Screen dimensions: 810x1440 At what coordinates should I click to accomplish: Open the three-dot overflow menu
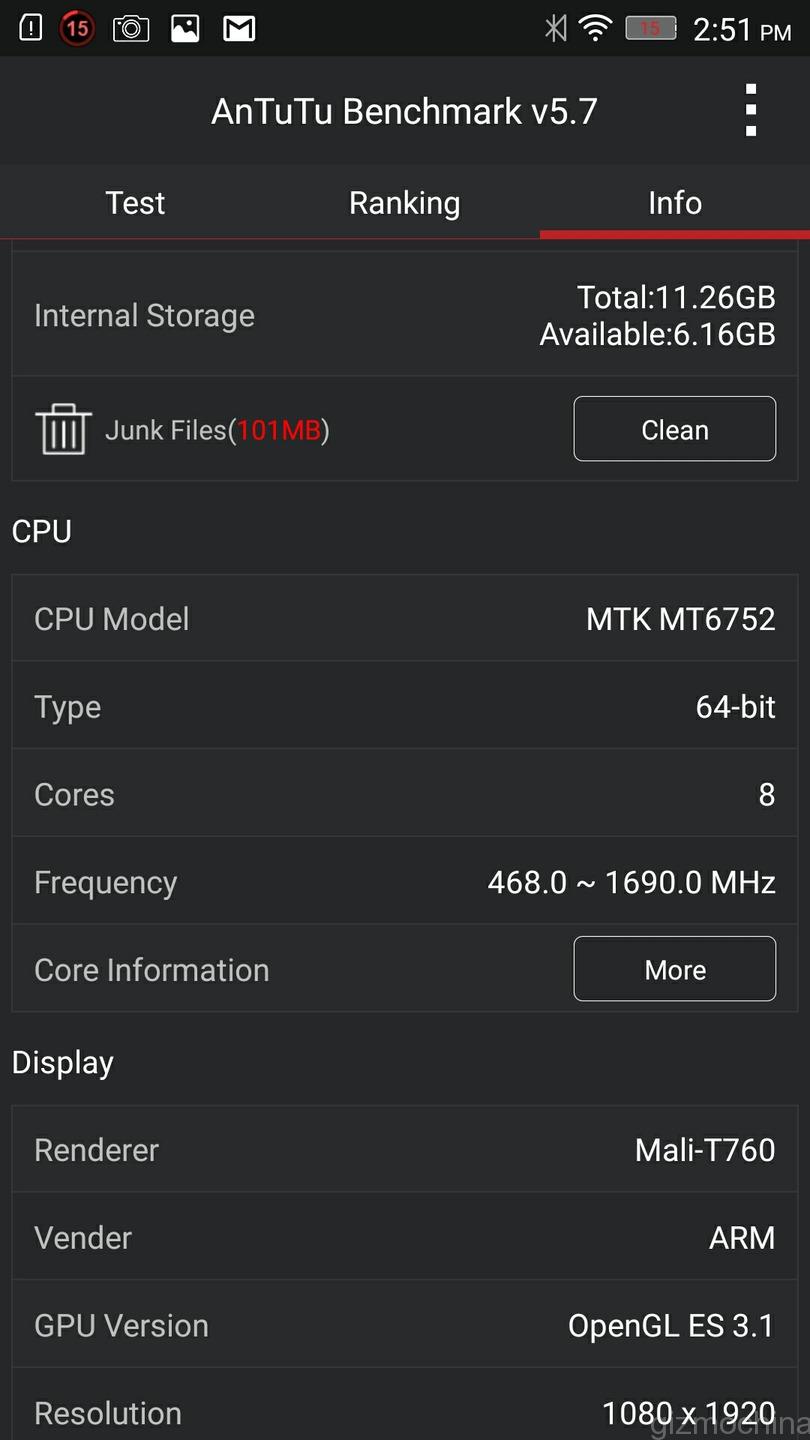coord(750,110)
